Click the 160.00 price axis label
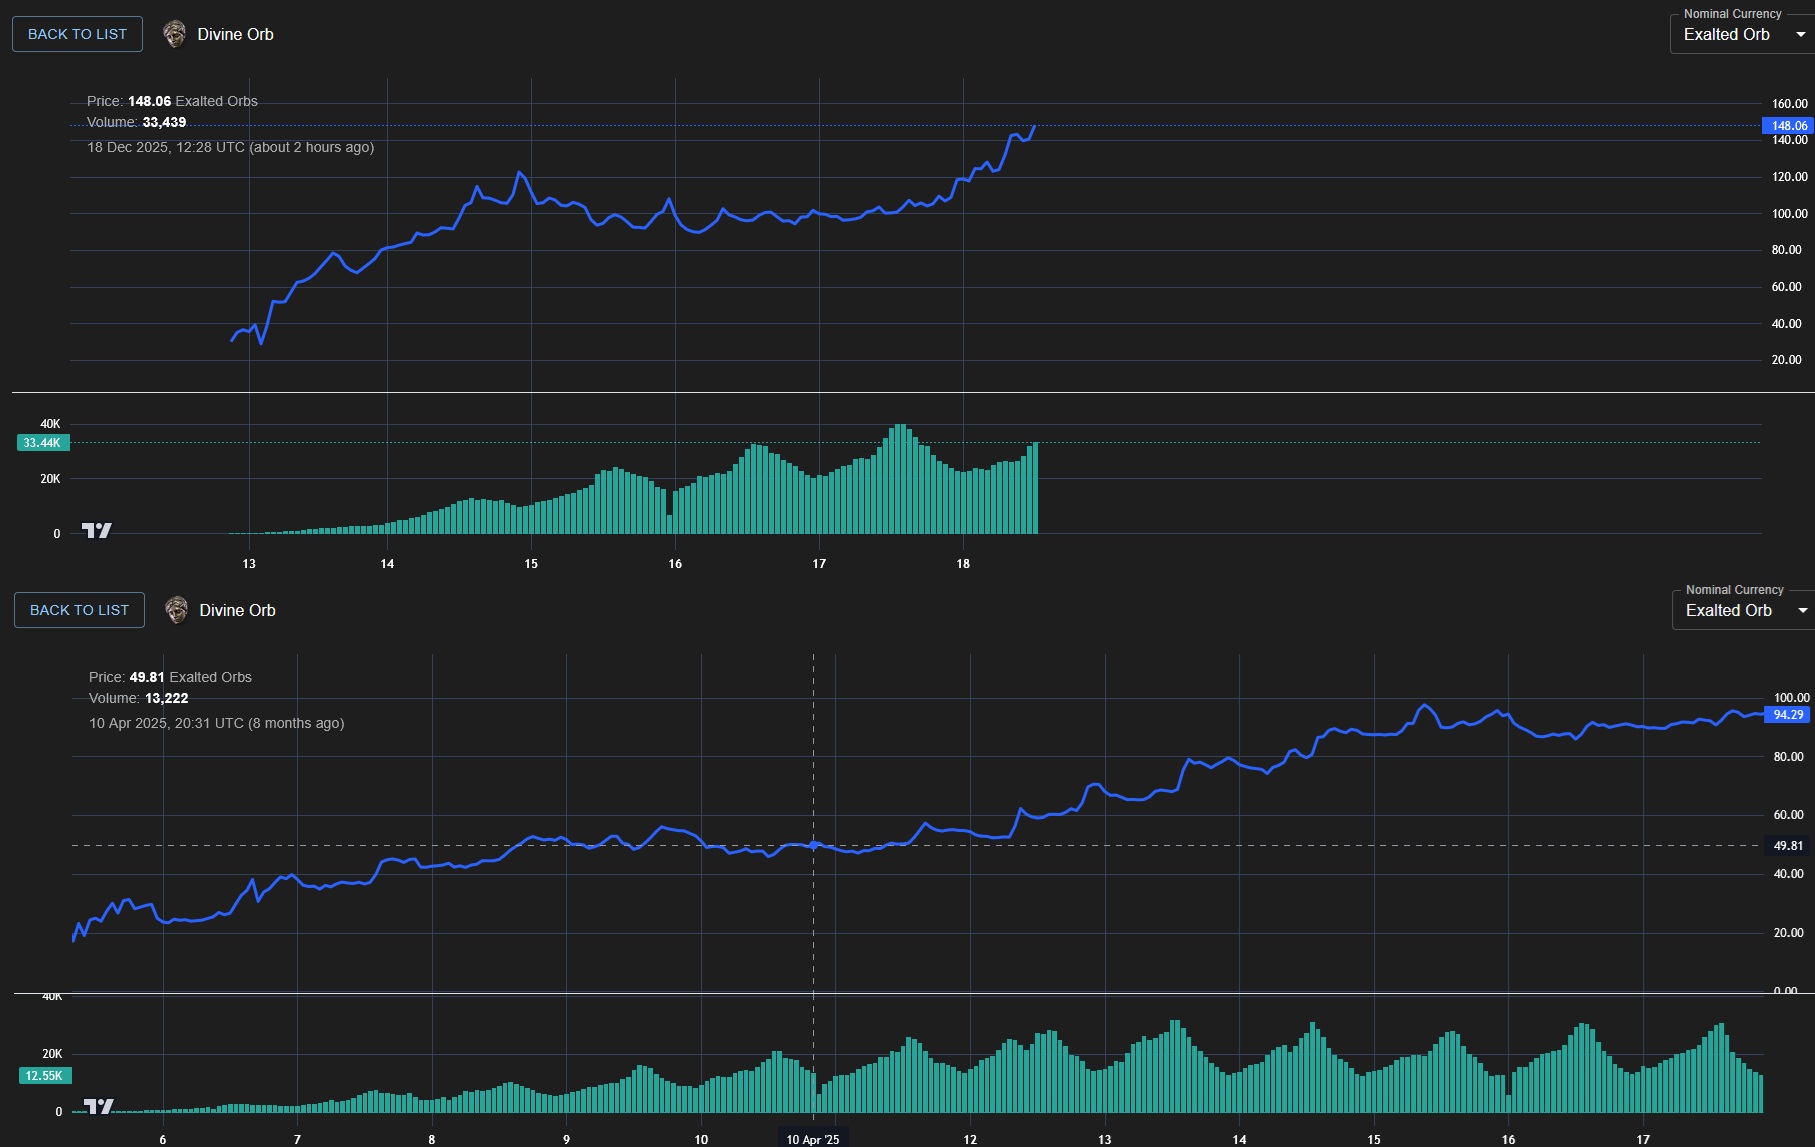This screenshot has height=1147, width=1815. point(1789,104)
